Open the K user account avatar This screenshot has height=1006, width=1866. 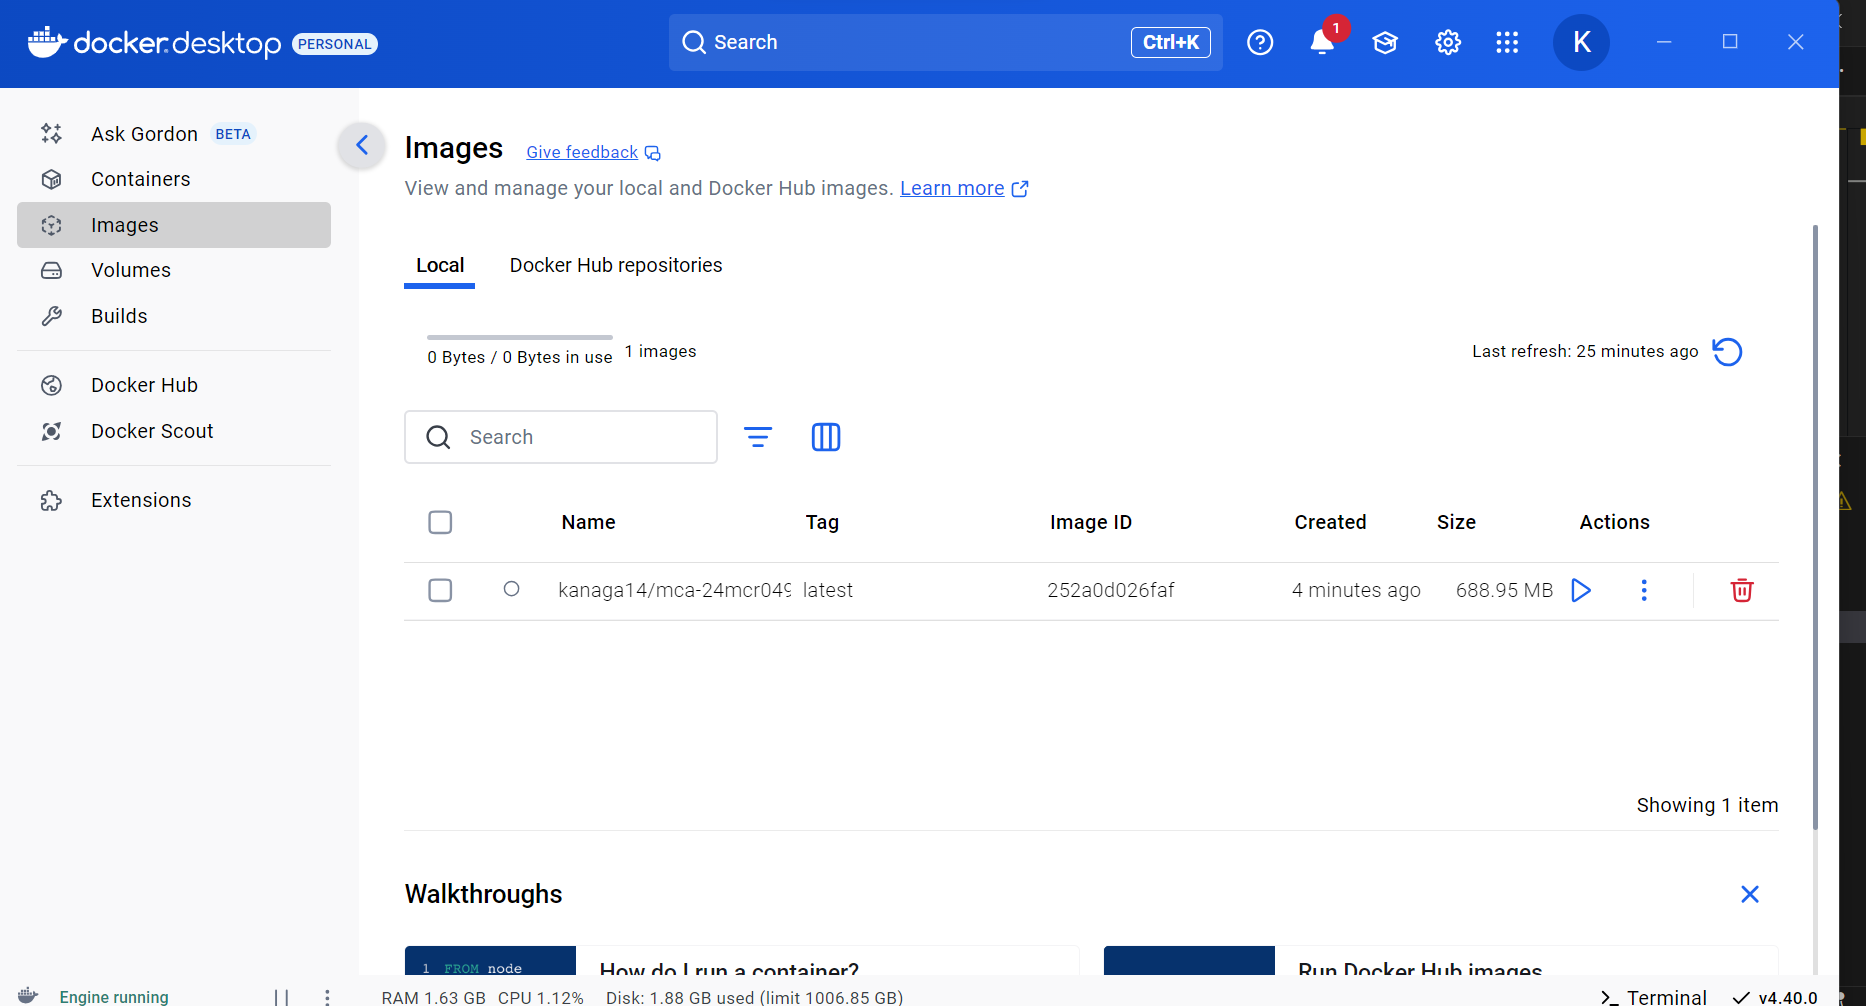pyautogui.click(x=1581, y=42)
